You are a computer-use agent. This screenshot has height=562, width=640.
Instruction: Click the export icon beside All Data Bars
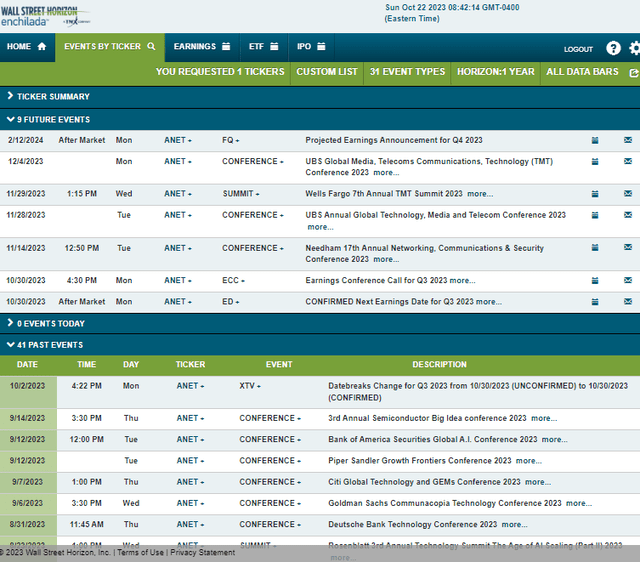(633, 73)
